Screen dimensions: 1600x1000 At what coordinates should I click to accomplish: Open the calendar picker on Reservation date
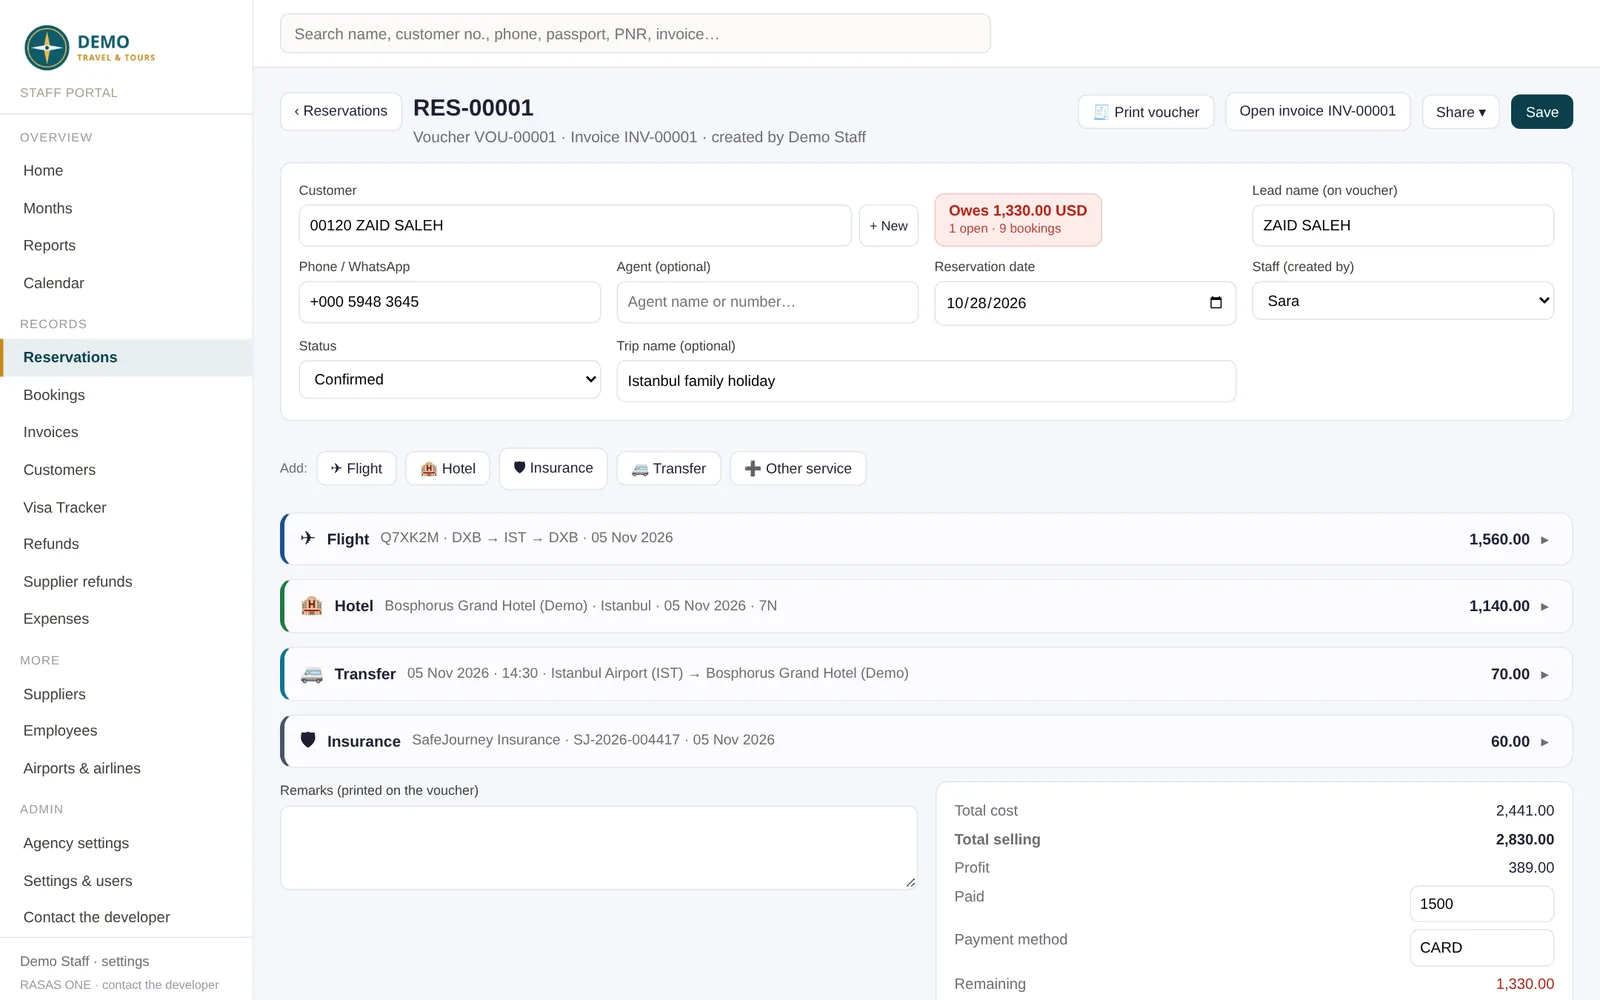[x=1216, y=303]
